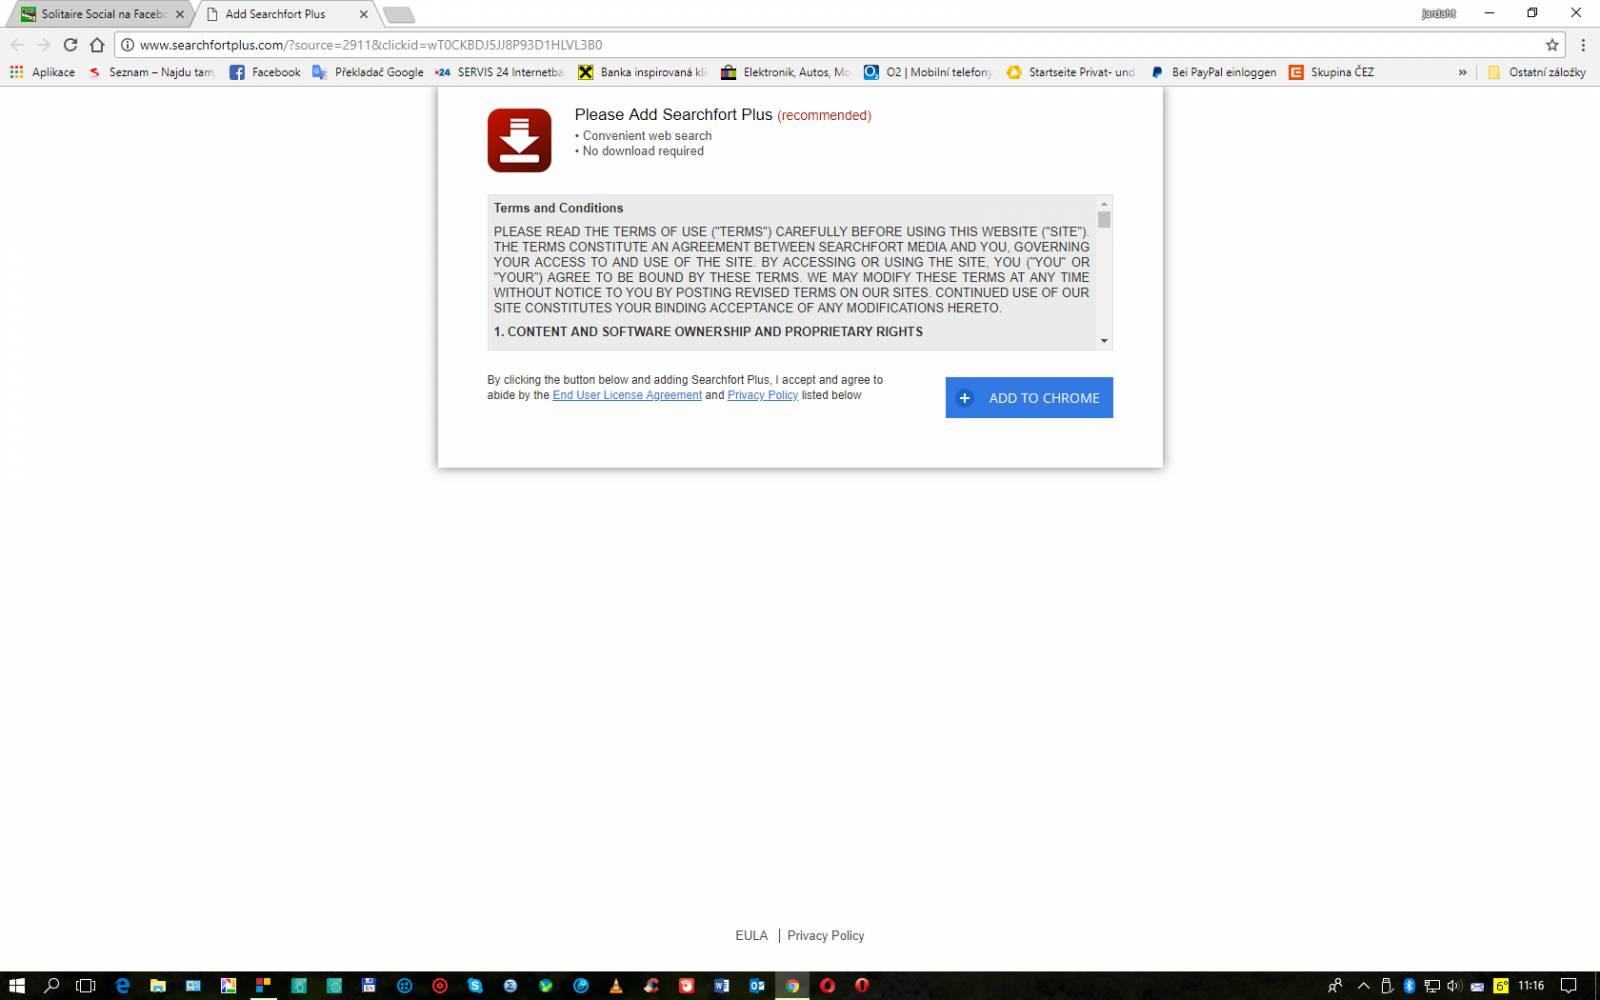Click the 11:16 taskbar clock
This screenshot has height=1000, width=1600.
pos(1531,985)
